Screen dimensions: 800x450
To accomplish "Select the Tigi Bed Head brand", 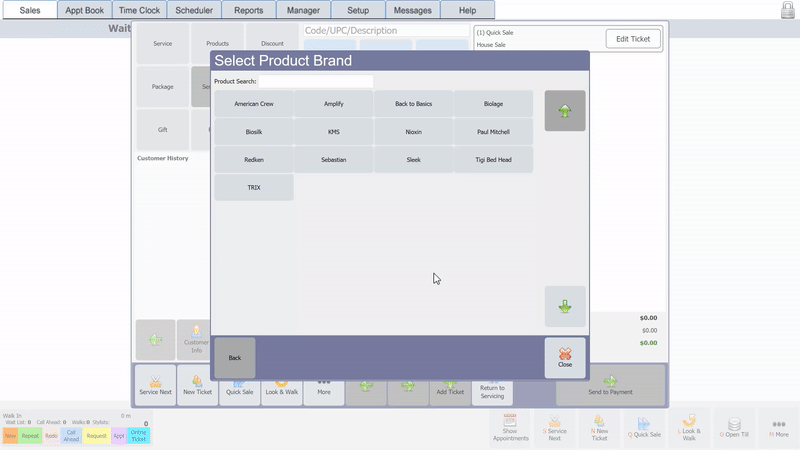I will tap(493, 160).
